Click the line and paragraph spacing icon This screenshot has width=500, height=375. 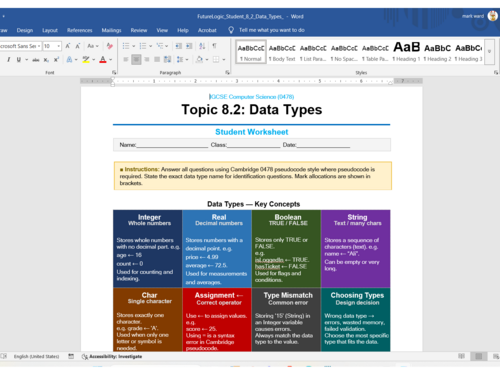click(180, 60)
